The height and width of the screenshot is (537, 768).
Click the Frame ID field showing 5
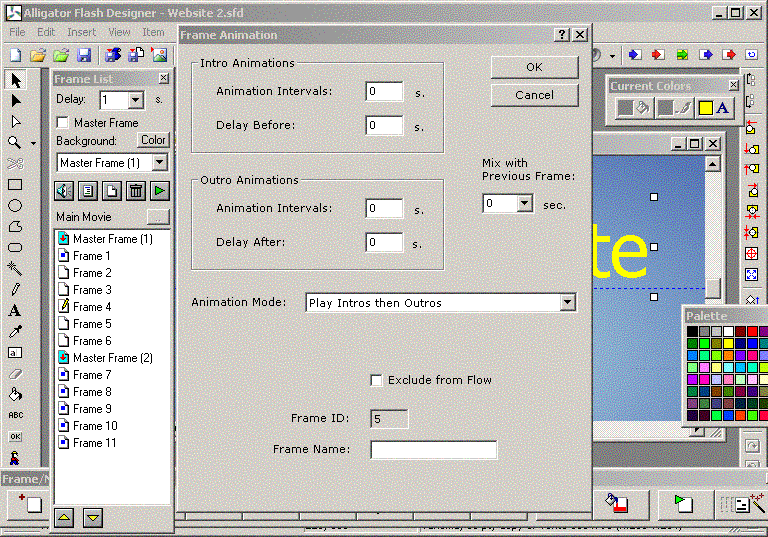(389, 419)
